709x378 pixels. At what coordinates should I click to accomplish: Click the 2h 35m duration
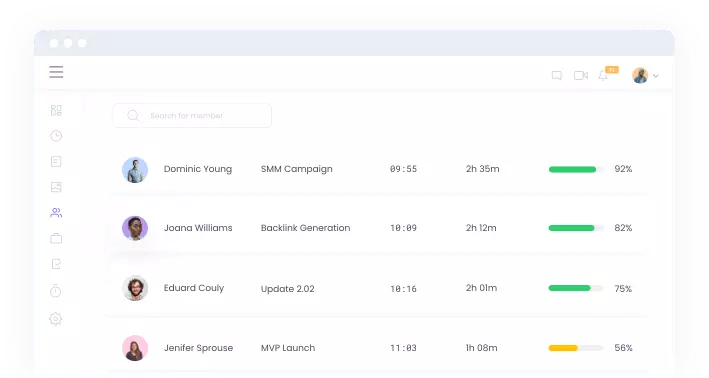[x=482, y=169]
